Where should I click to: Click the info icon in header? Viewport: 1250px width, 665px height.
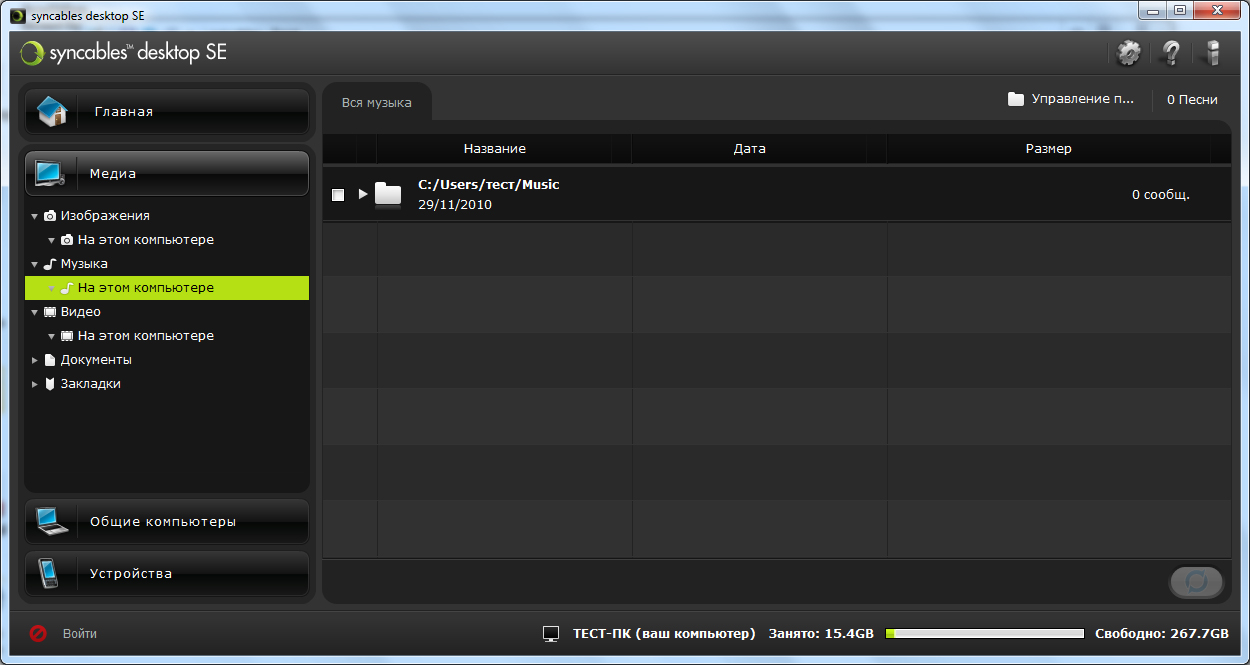(x=1213, y=53)
